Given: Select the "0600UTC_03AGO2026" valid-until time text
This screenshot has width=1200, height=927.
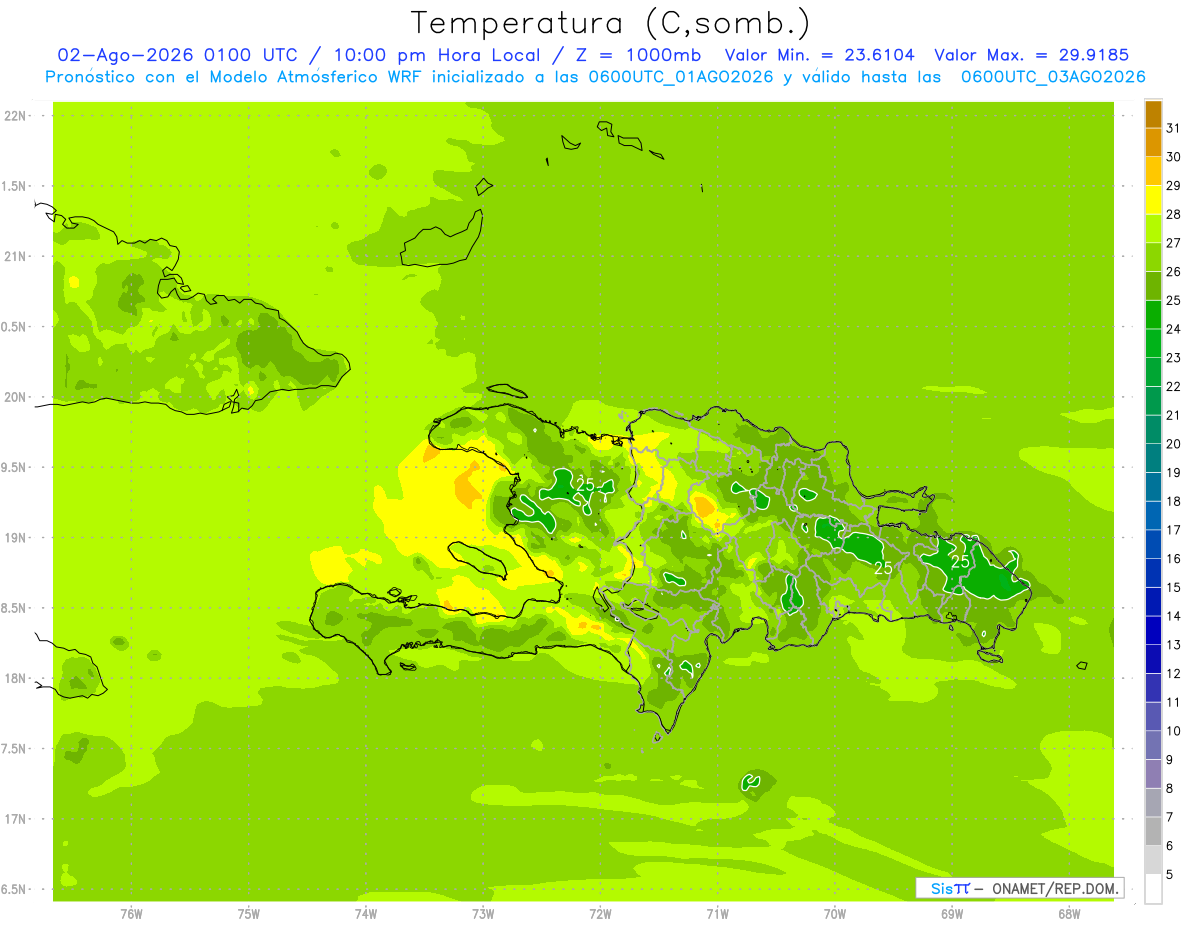Looking at the screenshot, I should 1053,77.
